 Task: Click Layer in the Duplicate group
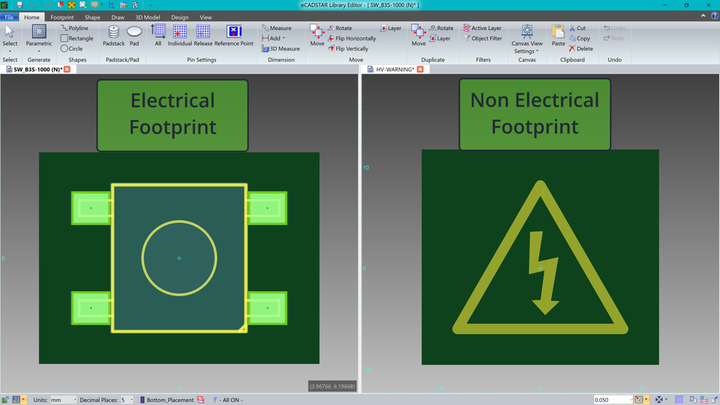click(440, 38)
